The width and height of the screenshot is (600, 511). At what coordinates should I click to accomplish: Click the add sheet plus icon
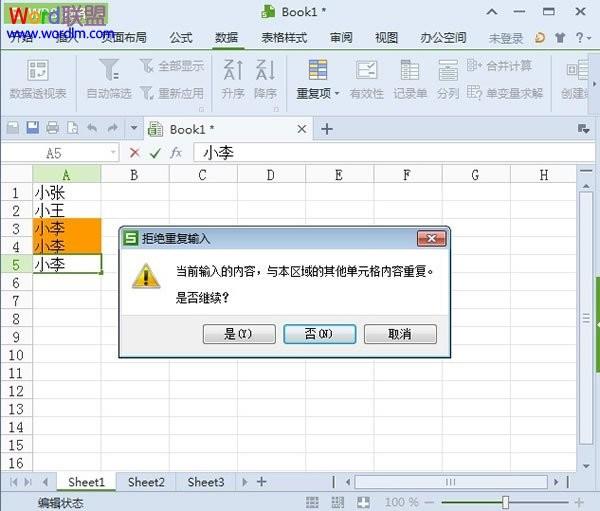coord(261,482)
